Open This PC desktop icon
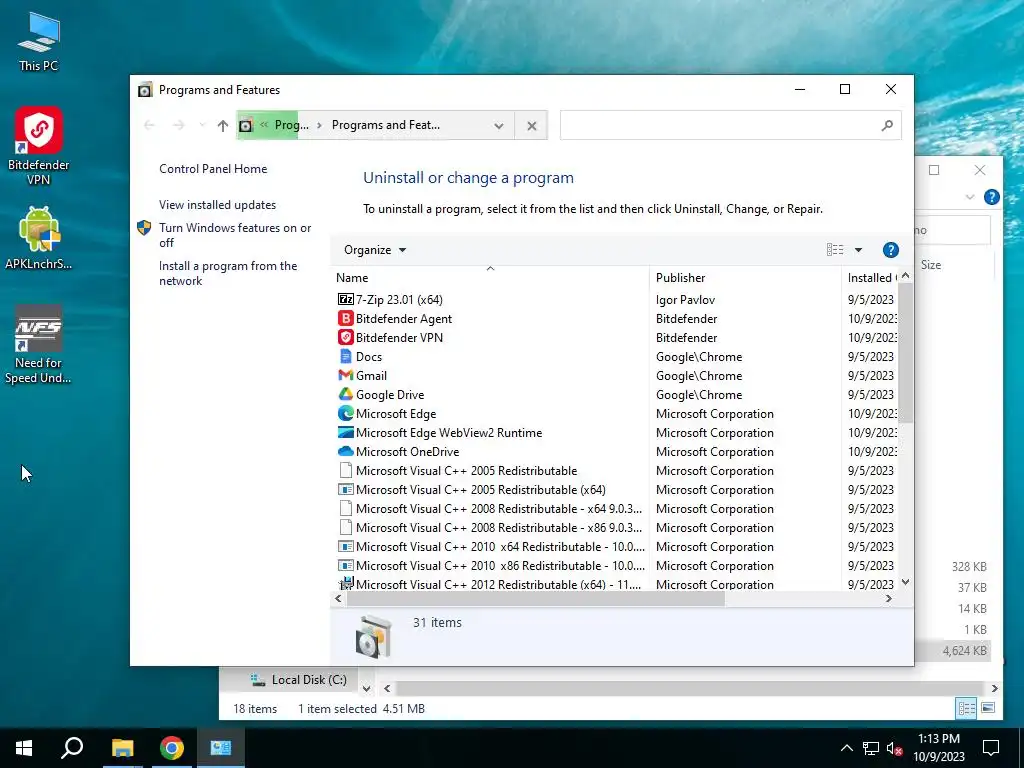This screenshot has width=1024, height=768. coord(39,42)
